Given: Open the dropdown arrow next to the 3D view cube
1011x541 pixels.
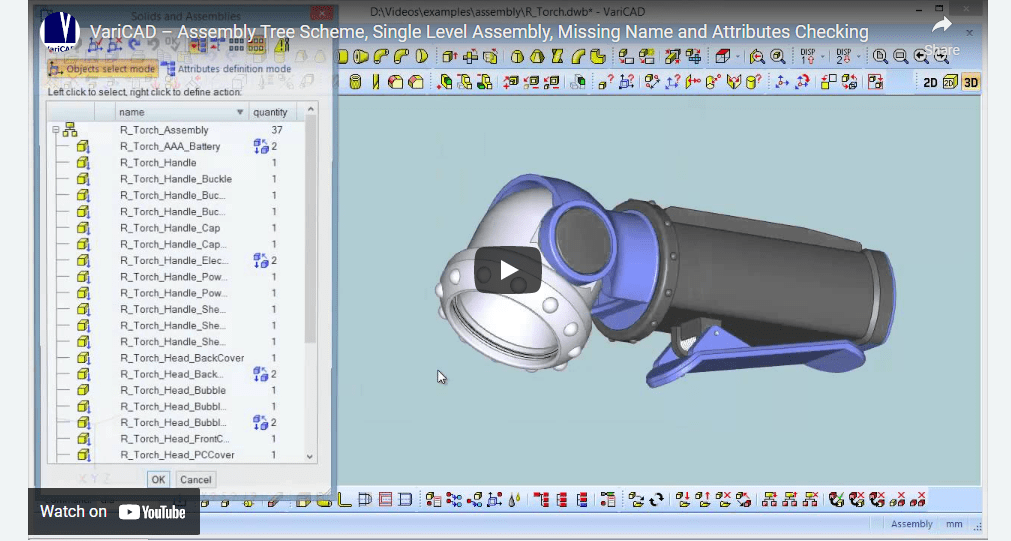Looking at the screenshot, I should tap(737, 57).
